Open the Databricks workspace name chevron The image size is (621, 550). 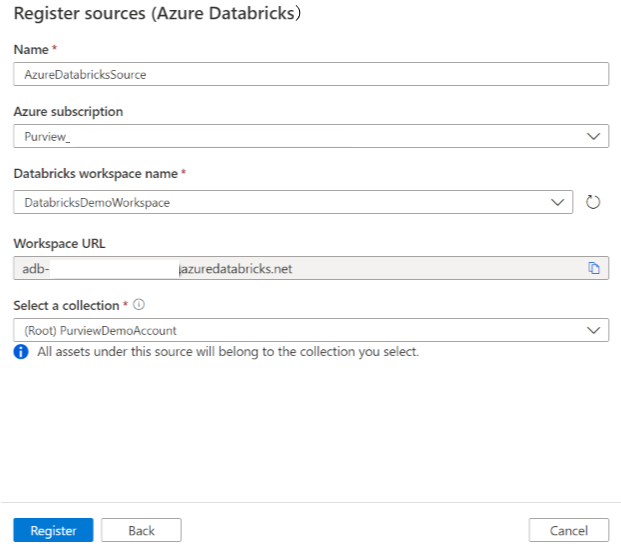pyautogui.click(x=558, y=202)
